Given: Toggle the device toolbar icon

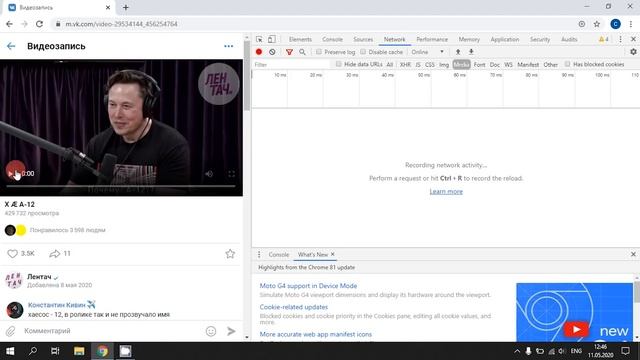Looking at the screenshot, I should tap(271, 39).
